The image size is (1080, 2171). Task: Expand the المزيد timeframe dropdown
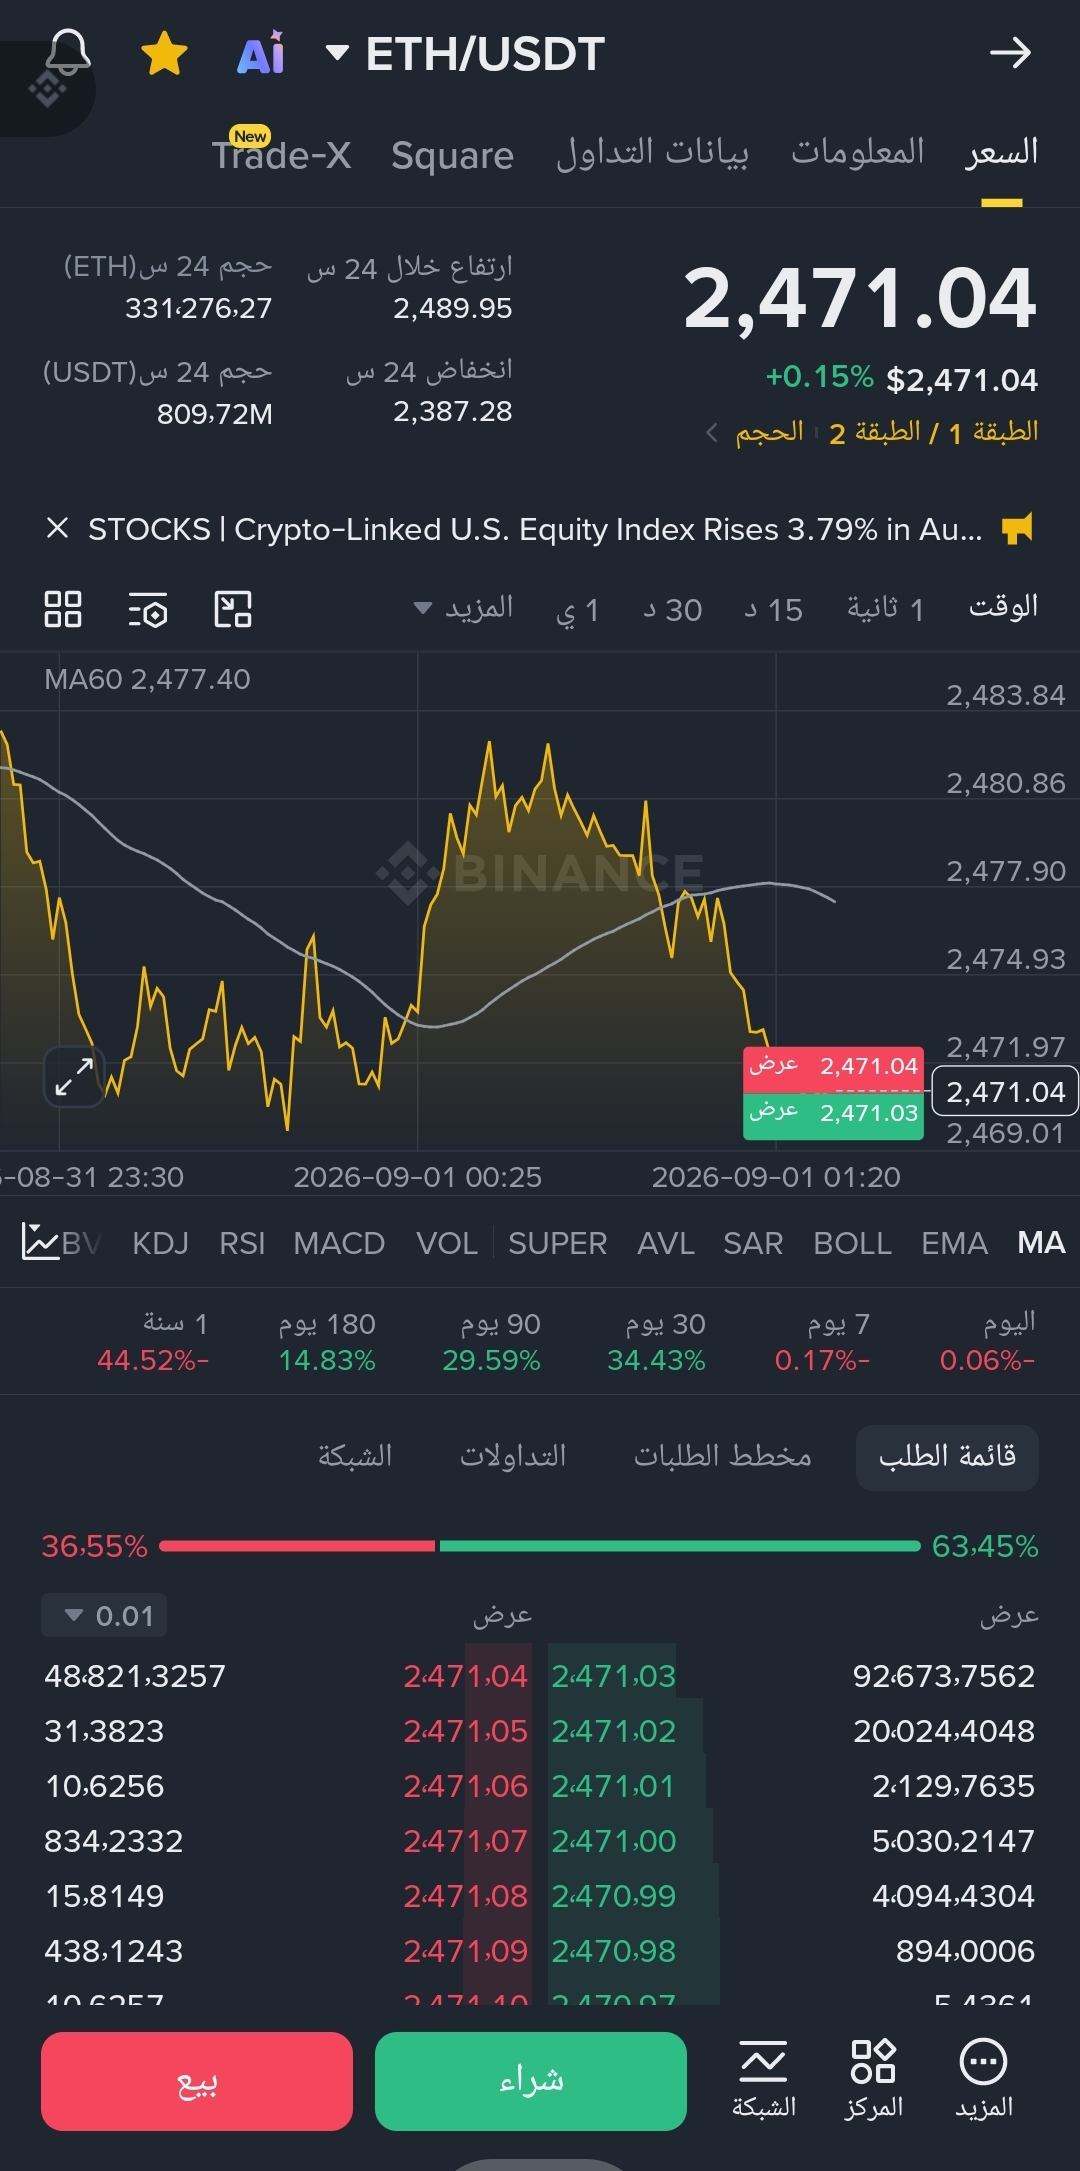tap(463, 608)
